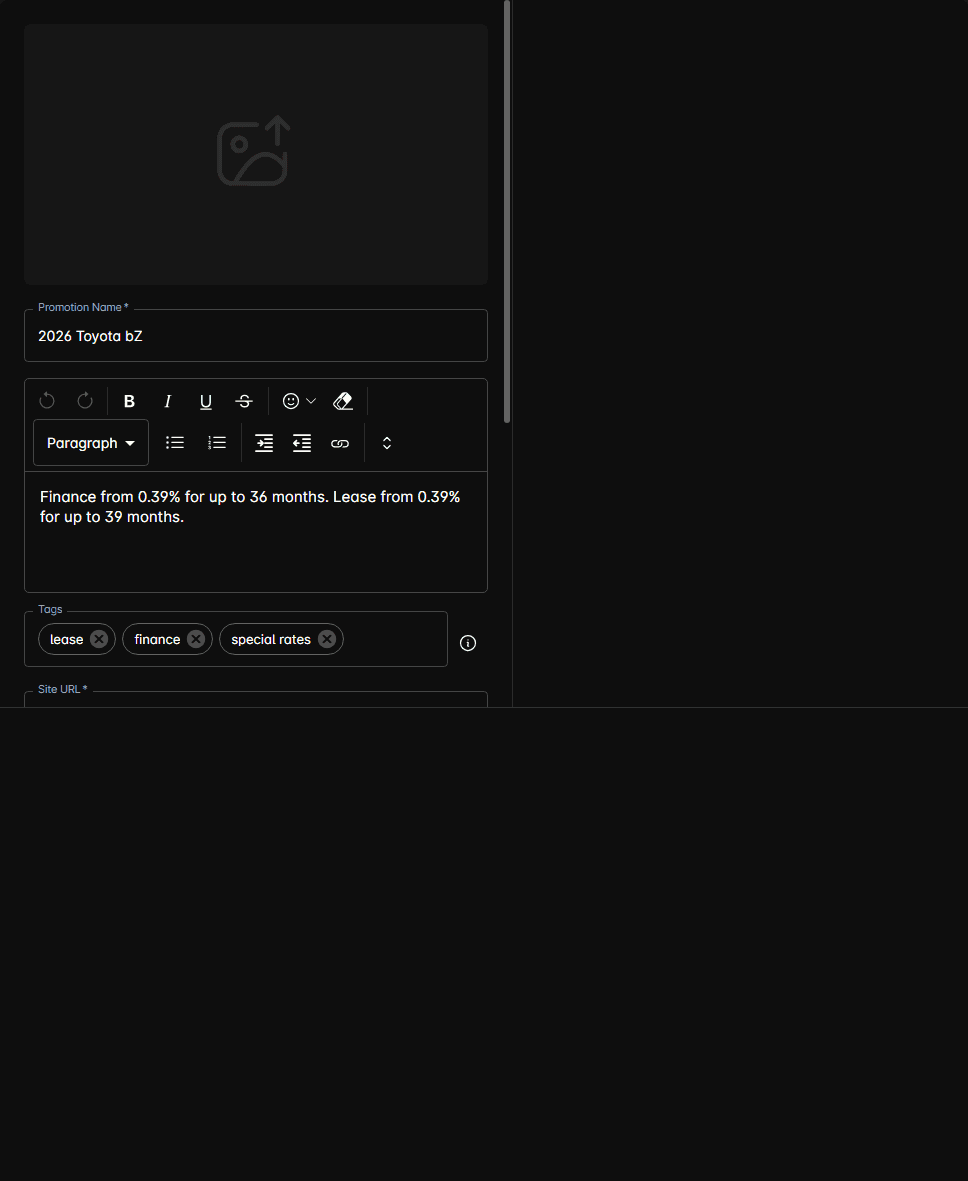This screenshot has width=968, height=1181.
Task: Click the Promotion Name input field
Action: tap(256, 336)
